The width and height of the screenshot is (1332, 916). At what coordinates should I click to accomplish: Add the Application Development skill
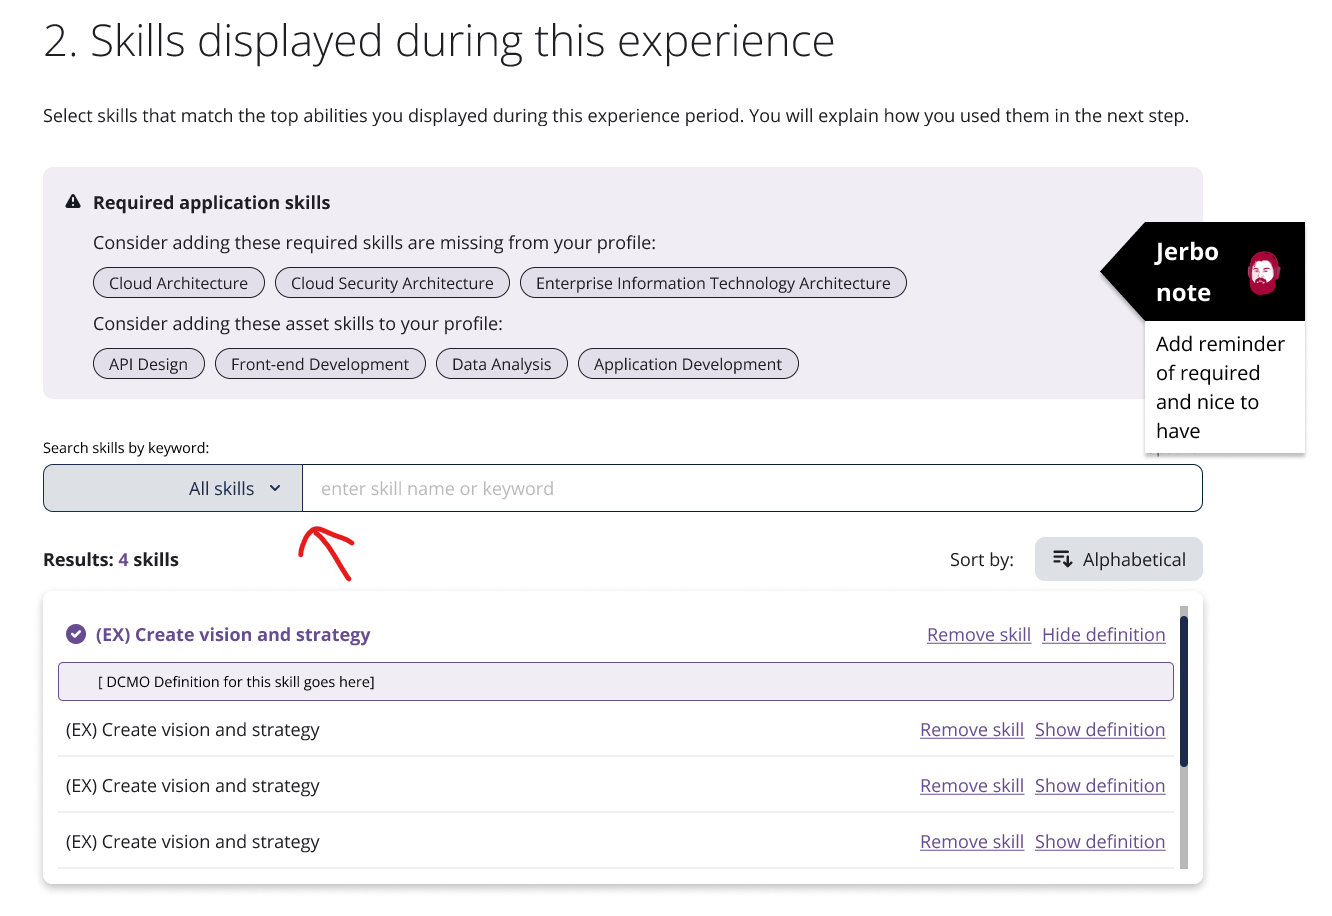(x=687, y=363)
